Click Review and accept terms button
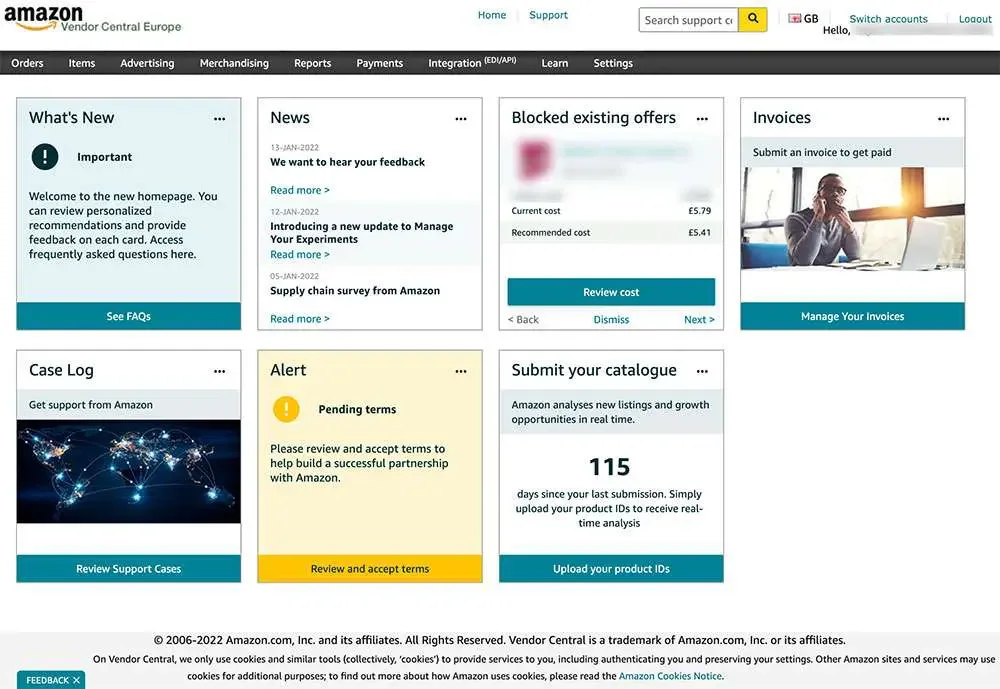The image size is (1000, 689). 370,568
